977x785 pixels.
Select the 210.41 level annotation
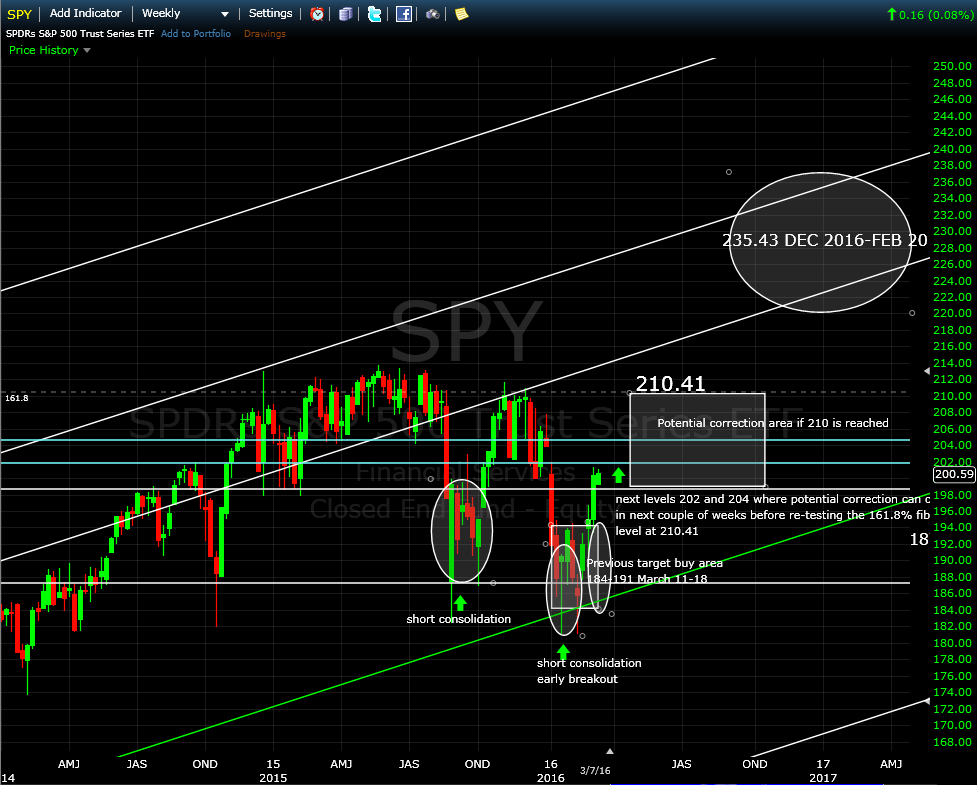point(670,383)
